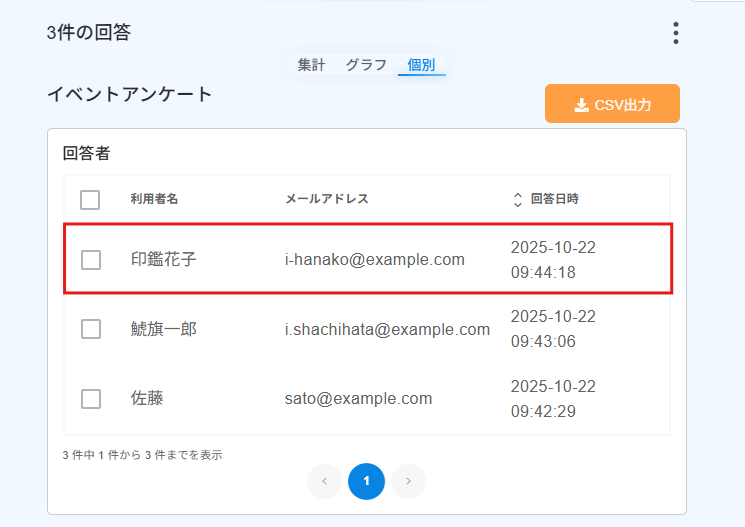Check the box for 印鑑花子
Image resolution: width=745 pixels, height=527 pixels.
tap(91, 260)
